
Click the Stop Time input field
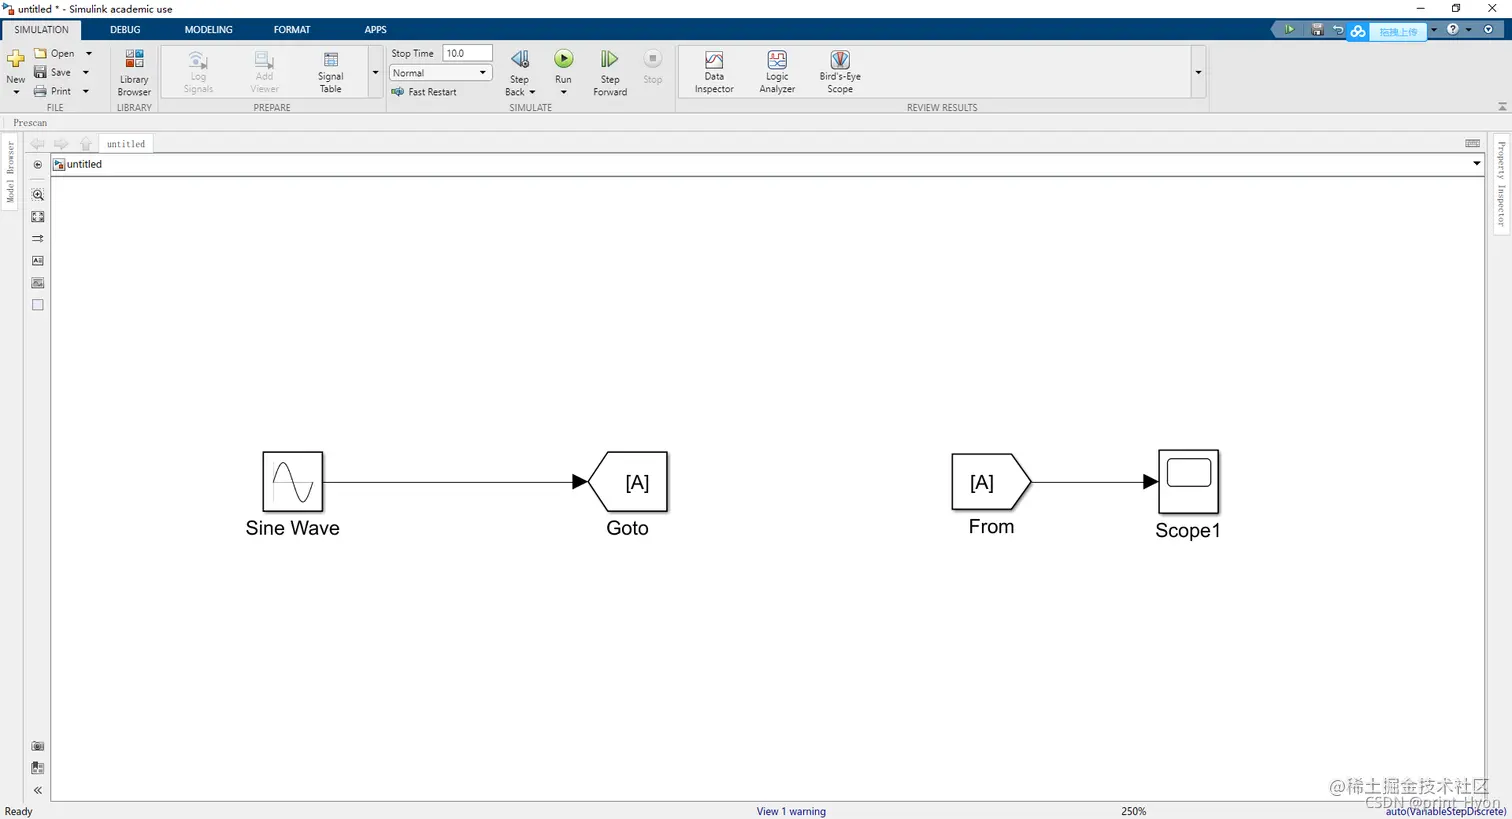[467, 53]
